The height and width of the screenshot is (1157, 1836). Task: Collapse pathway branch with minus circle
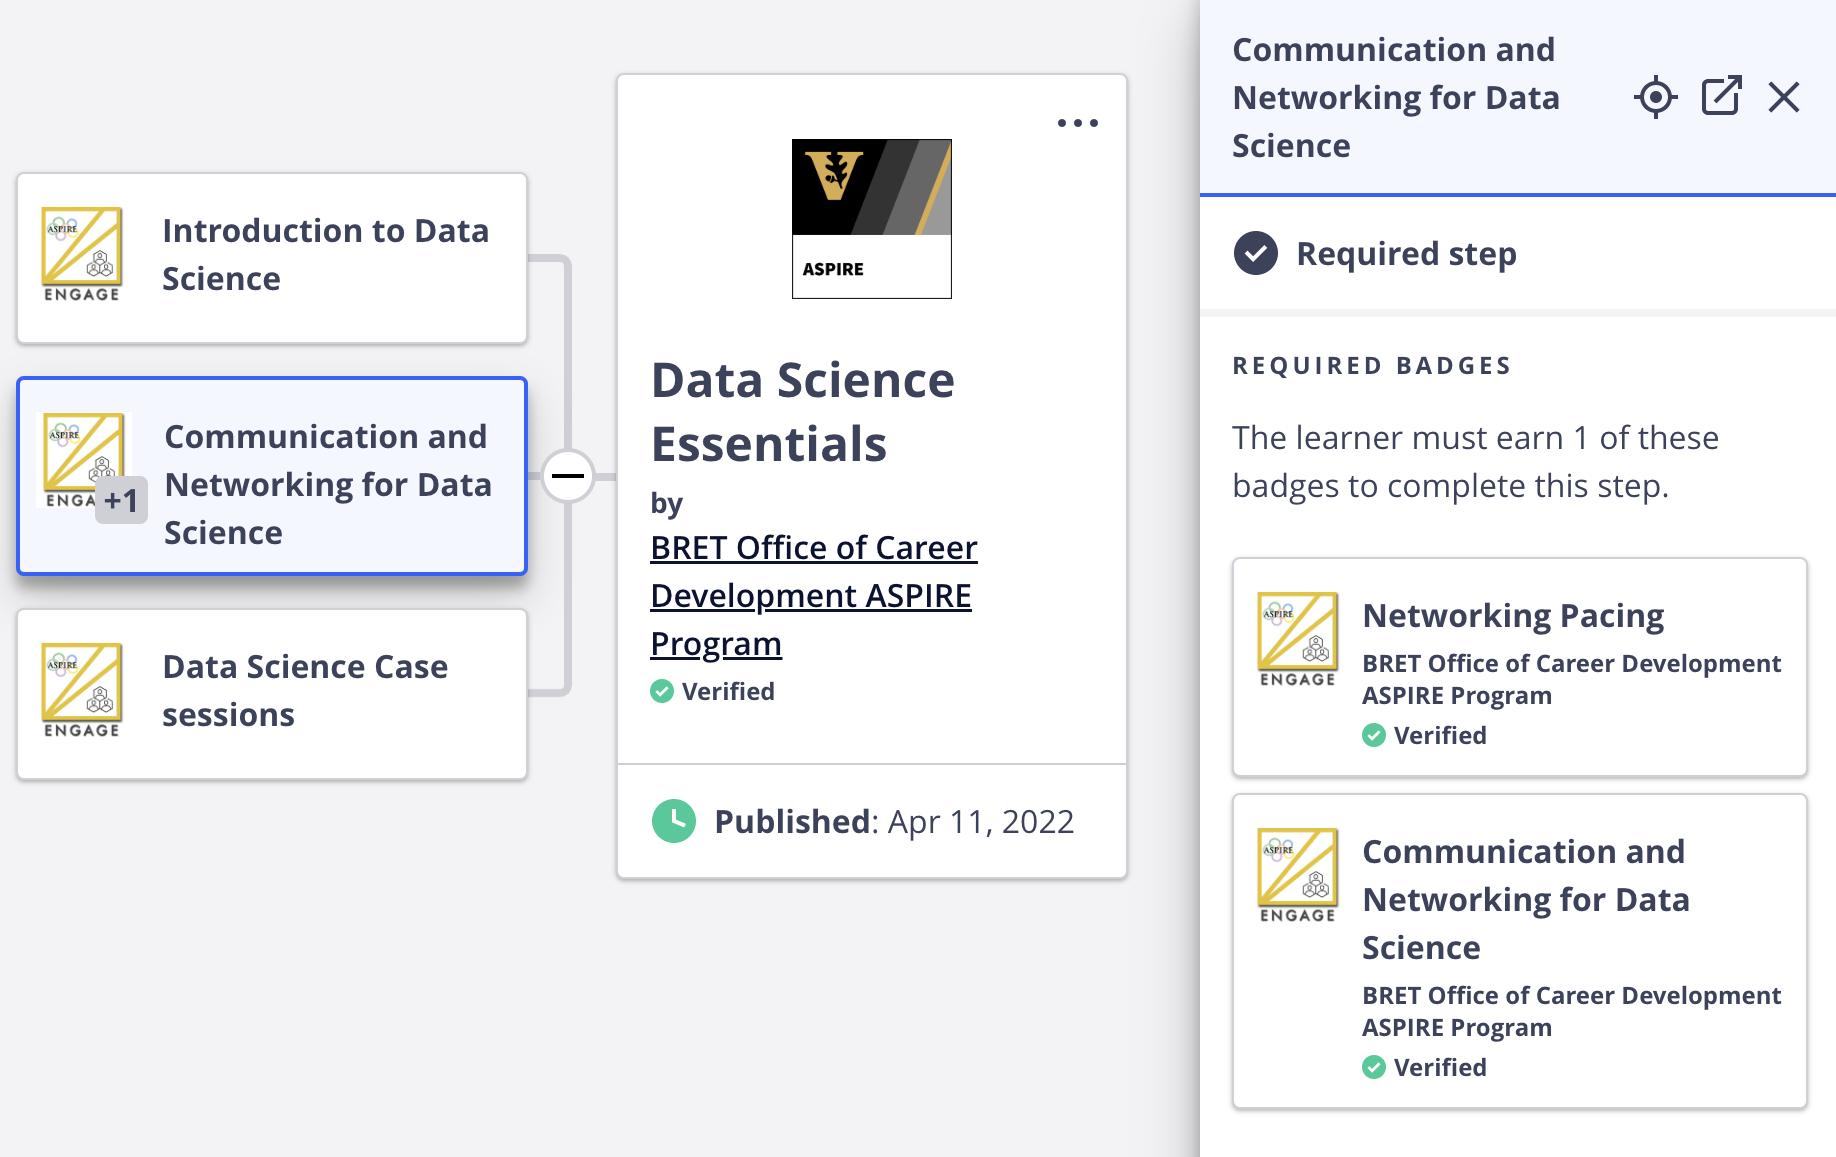click(x=568, y=476)
